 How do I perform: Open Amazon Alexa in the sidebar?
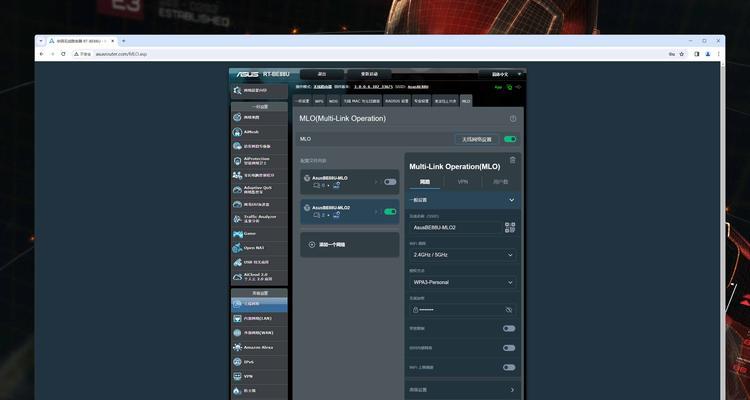(x=259, y=347)
